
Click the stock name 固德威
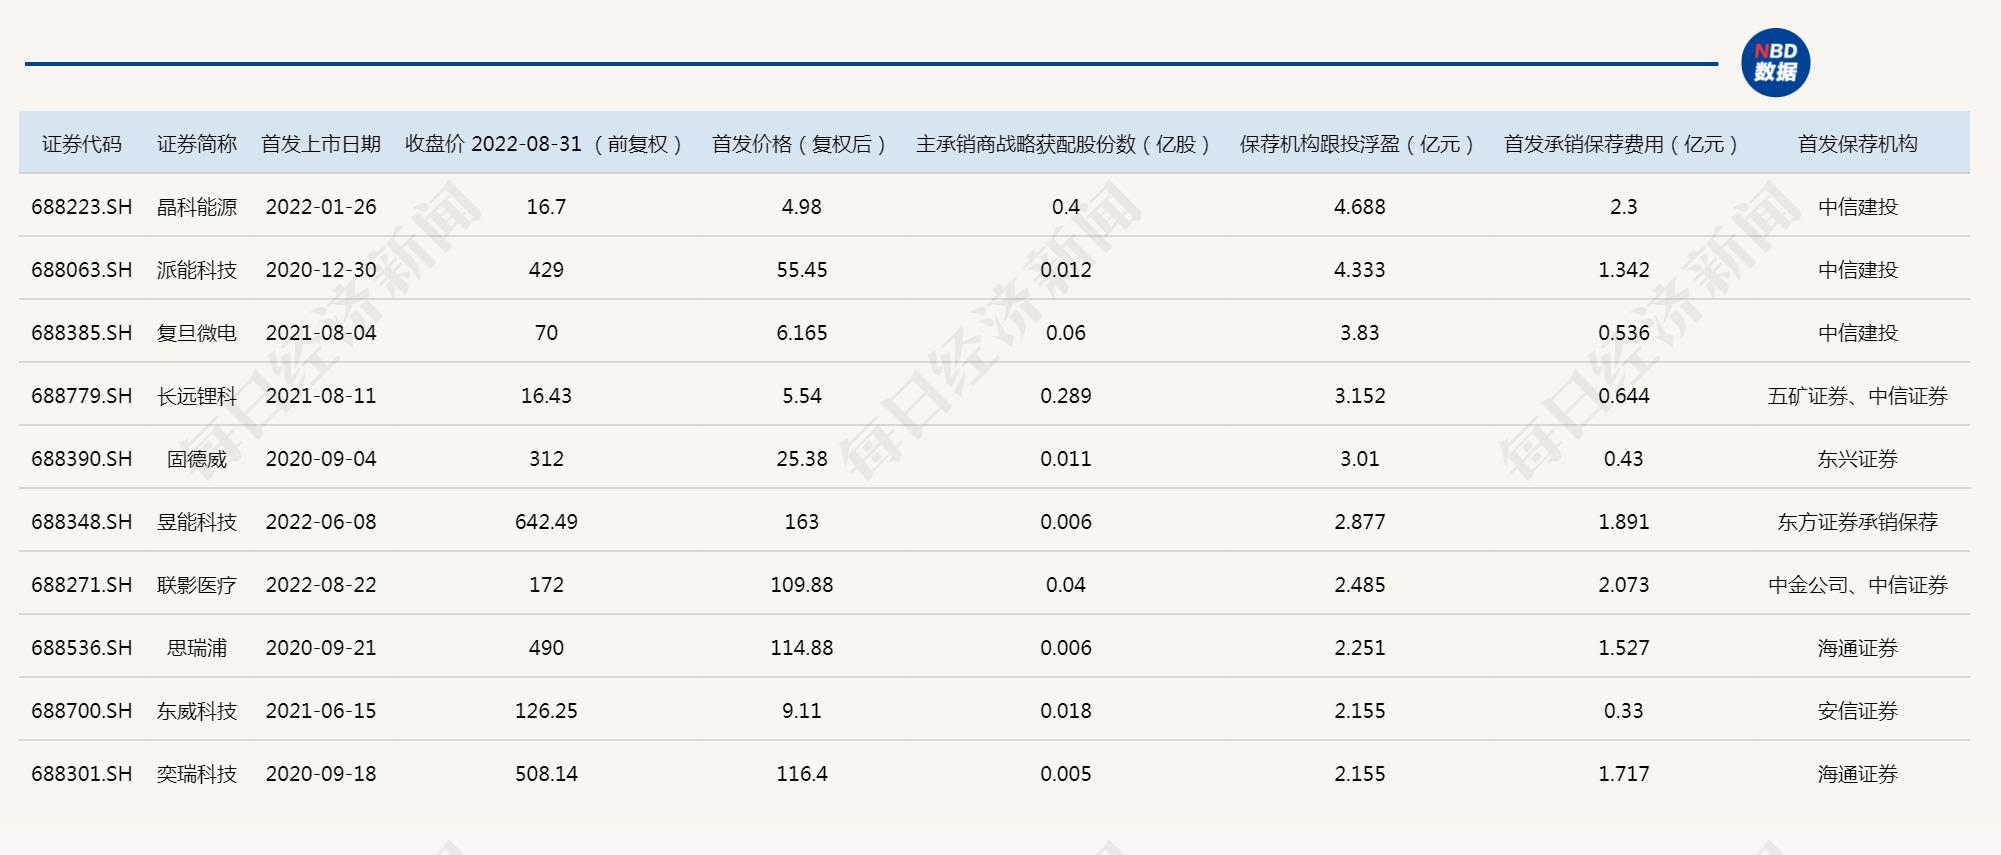click(197, 459)
